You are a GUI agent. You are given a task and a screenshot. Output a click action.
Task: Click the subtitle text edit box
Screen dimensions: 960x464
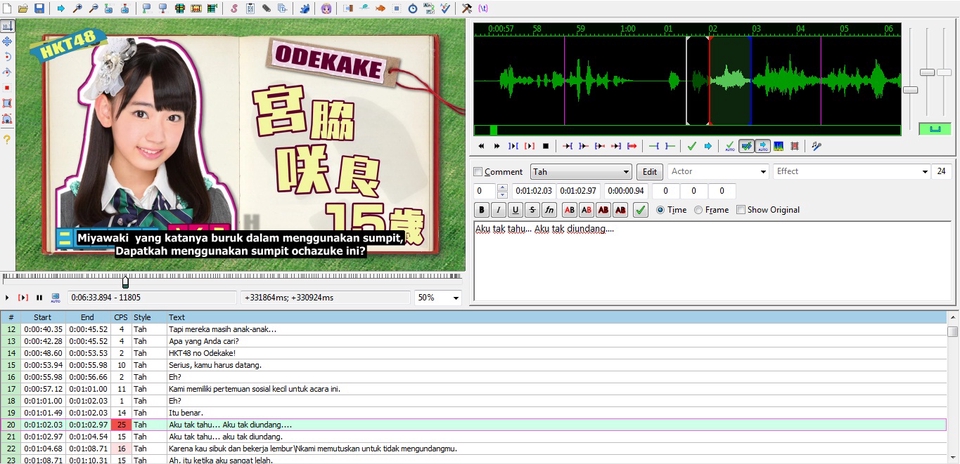coord(712,261)
